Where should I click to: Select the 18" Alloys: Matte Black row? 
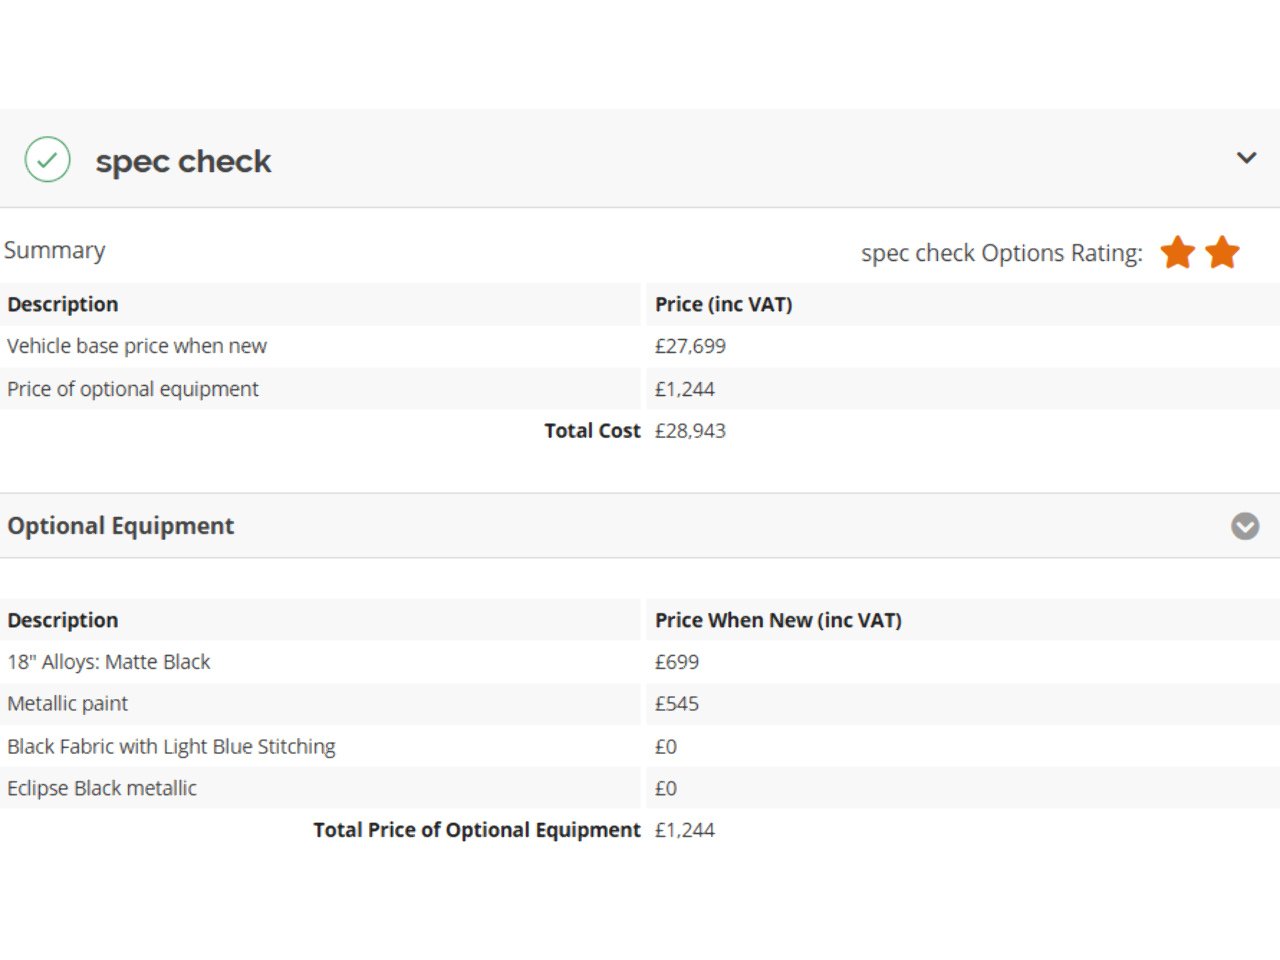click(x=109, y=662)
